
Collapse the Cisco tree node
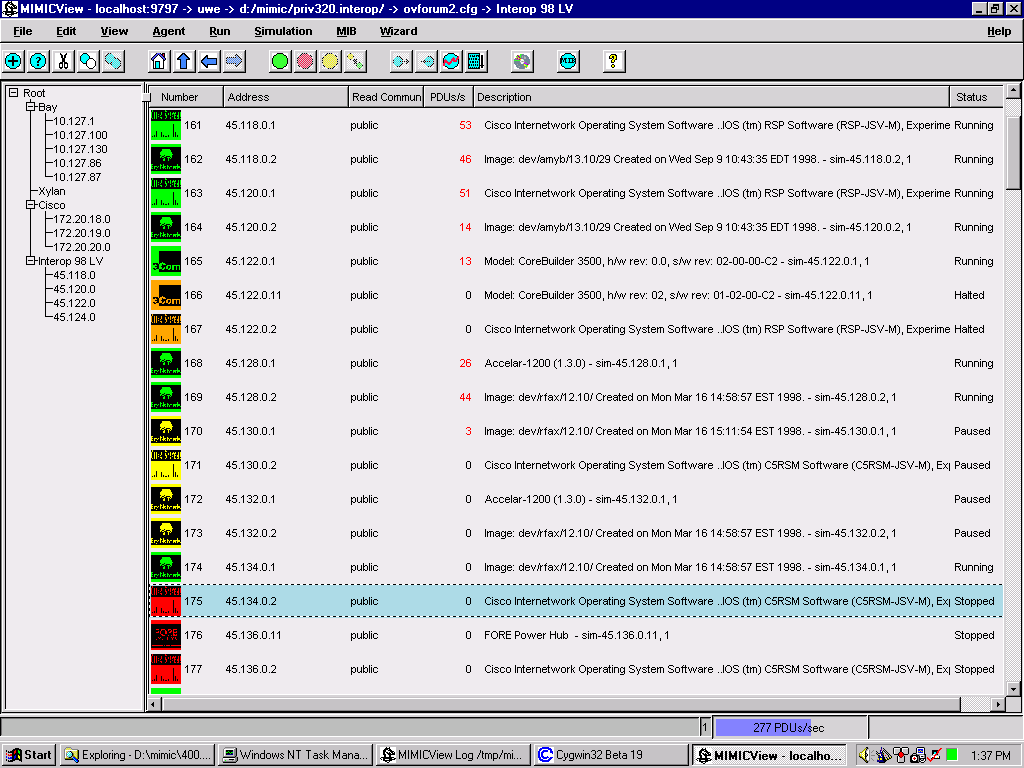(31, 205)
